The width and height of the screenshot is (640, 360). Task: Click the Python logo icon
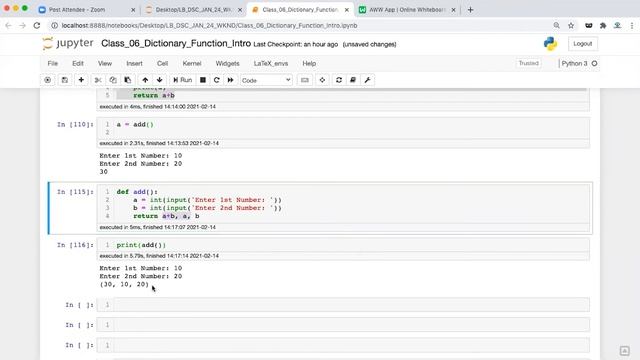550,44
